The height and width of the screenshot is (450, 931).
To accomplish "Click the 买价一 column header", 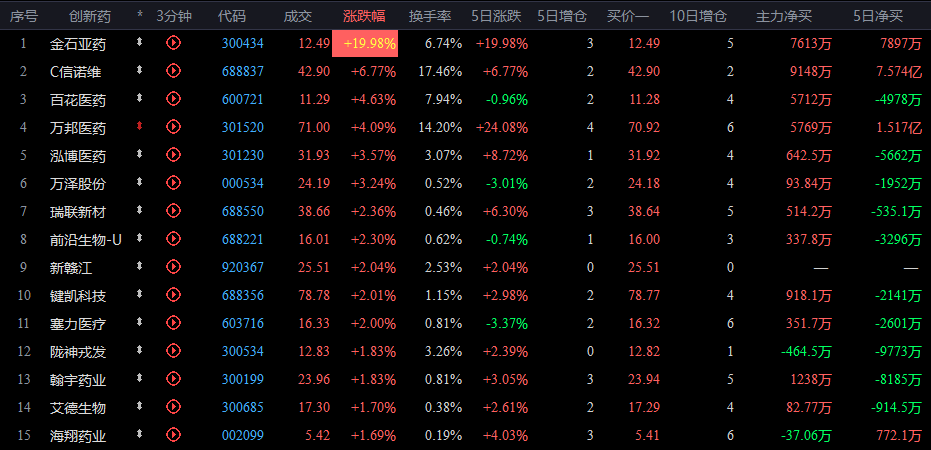I will 628,16.
